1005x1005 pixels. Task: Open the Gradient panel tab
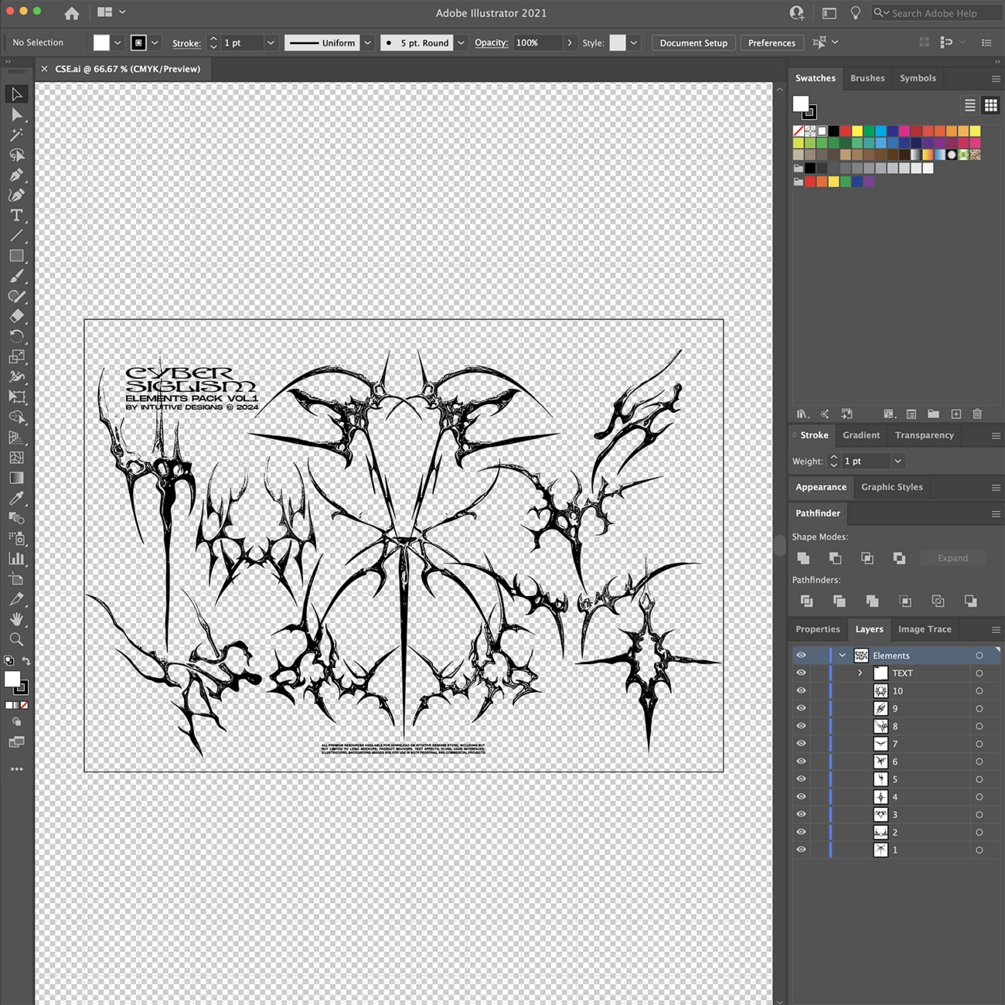click(861, 435)
